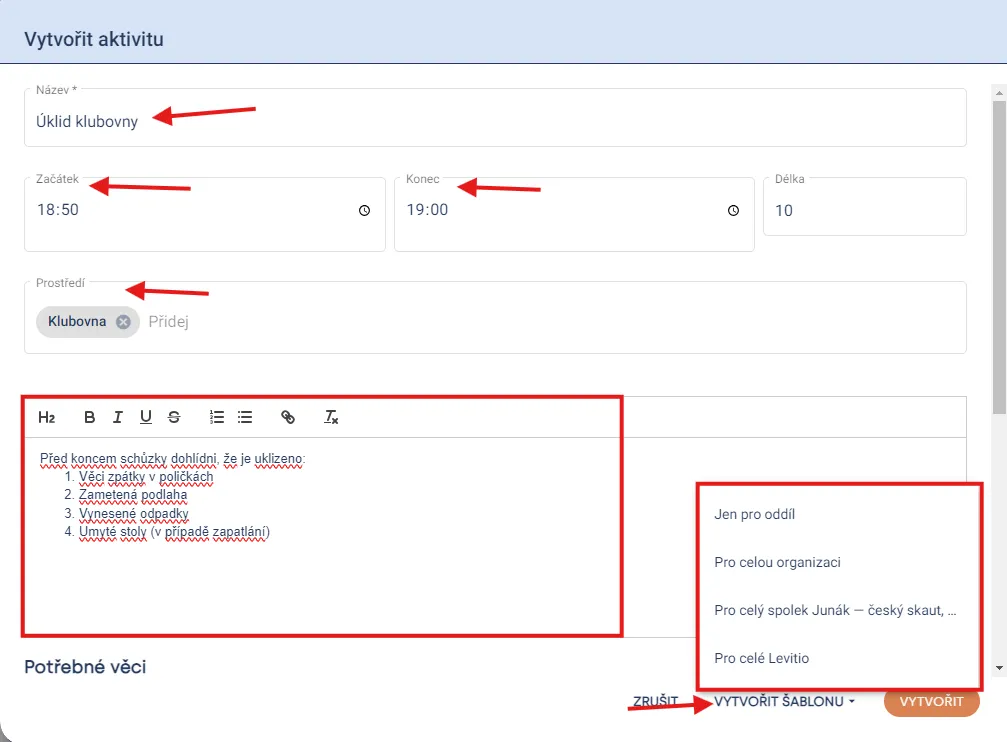Viewport: 1007px width, 742px height.
Task: Apply Heading 2 format in editor toolbar
Action: (47, 418)
